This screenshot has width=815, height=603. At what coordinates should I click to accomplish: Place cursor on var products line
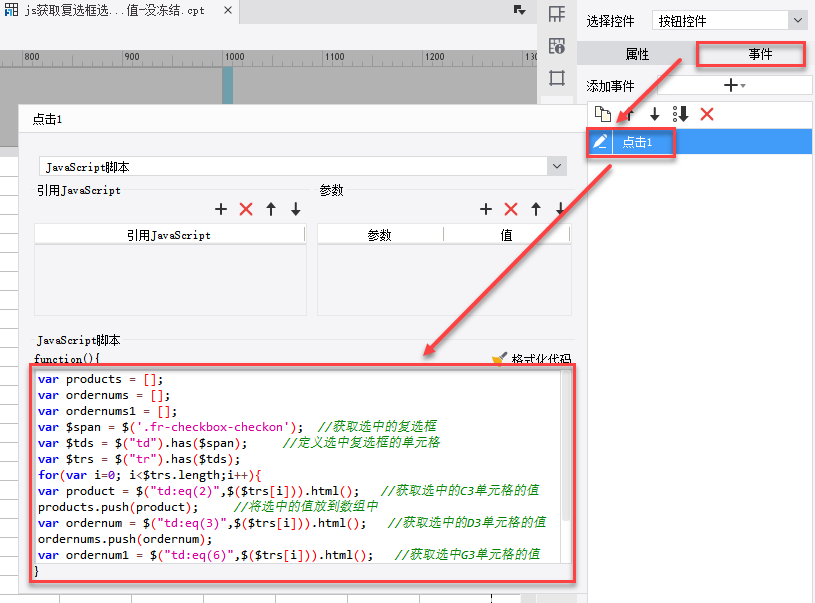click(x=100, y=379)
